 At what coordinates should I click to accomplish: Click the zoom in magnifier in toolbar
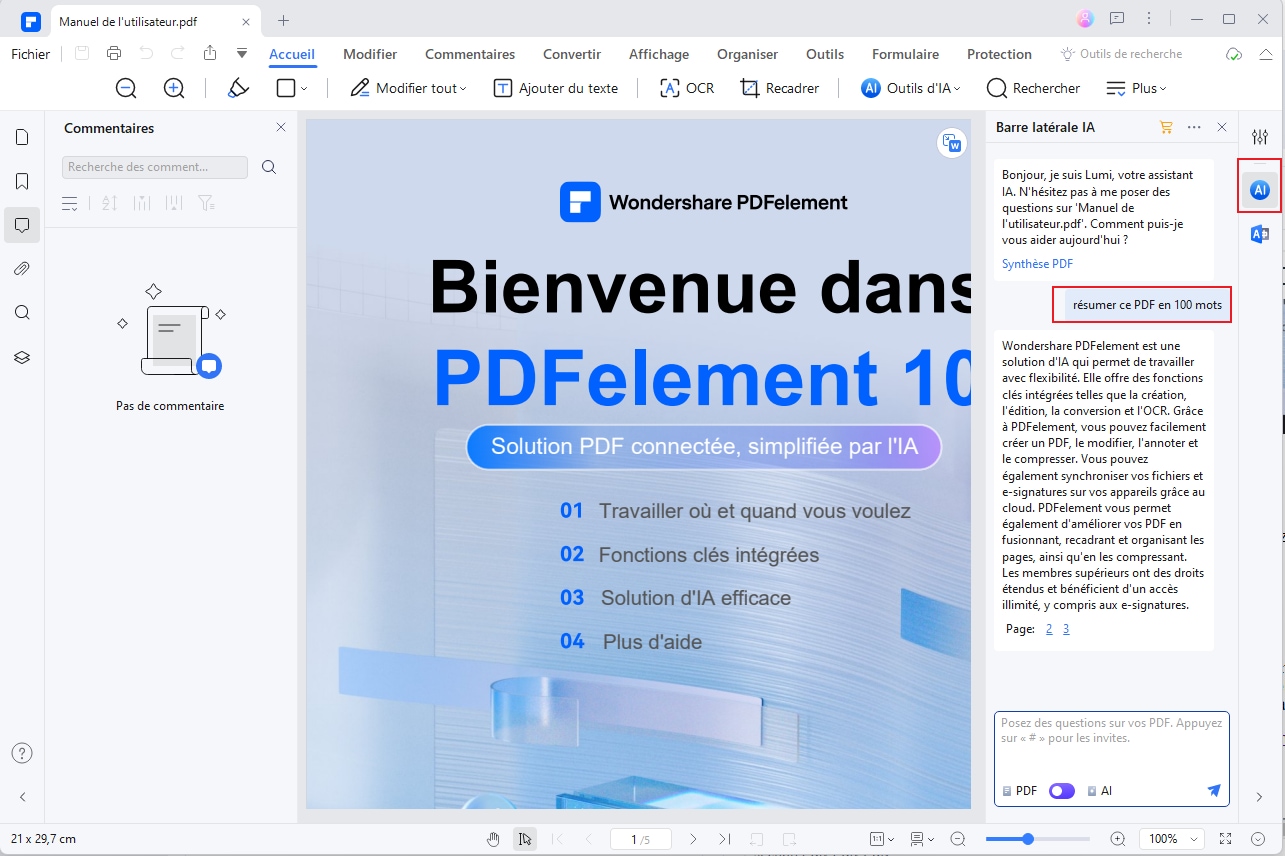174,88
